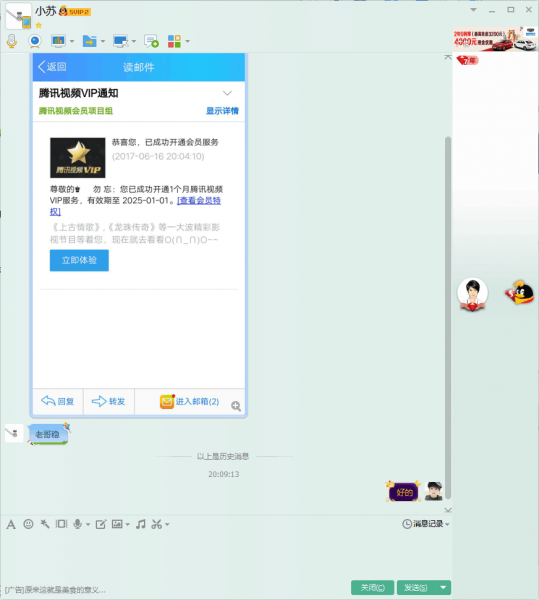The width and height of the screenshot is (539, 600).
Task: Expand the remote desktop dropdown arrow
Action: pyautogui.click(x=134, y=41)
